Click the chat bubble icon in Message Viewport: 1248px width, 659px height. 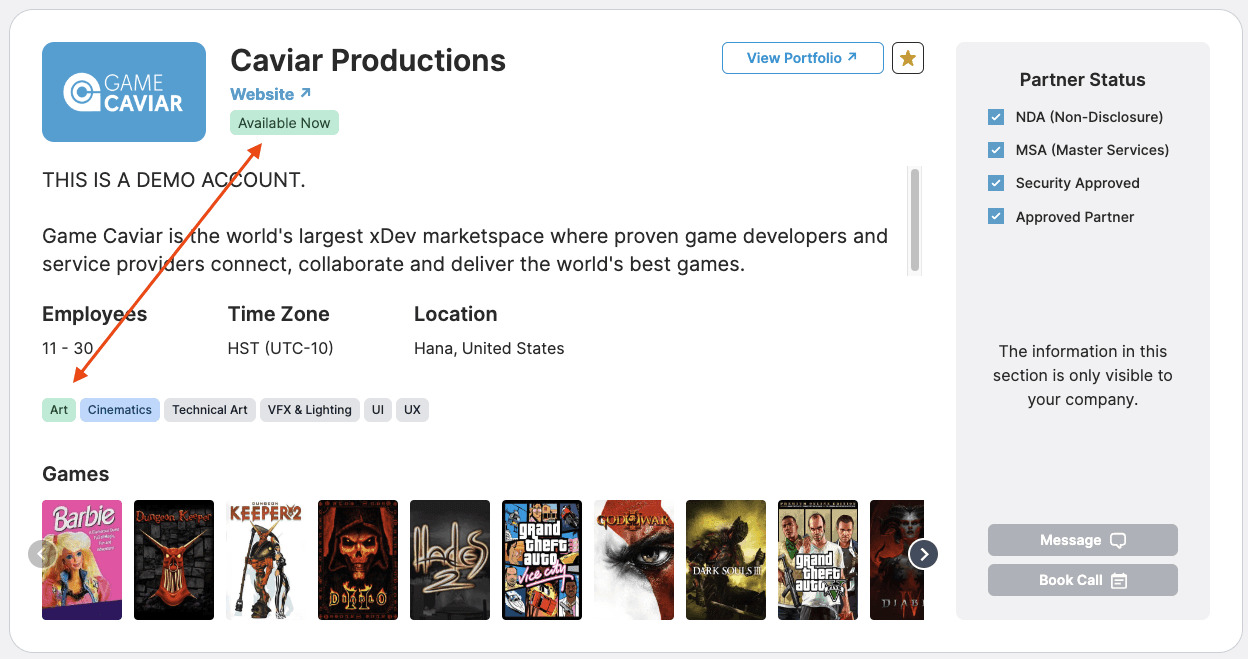click(1118, 540)
